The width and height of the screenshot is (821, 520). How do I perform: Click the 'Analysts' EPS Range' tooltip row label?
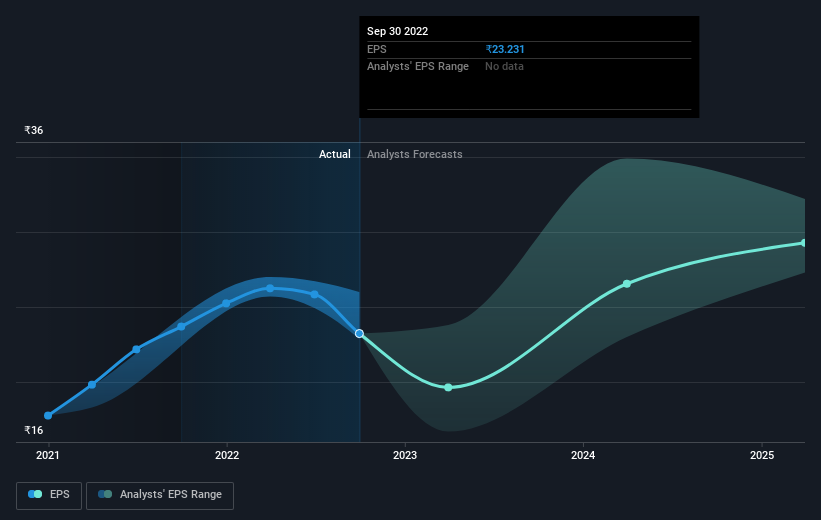point(418,67)
